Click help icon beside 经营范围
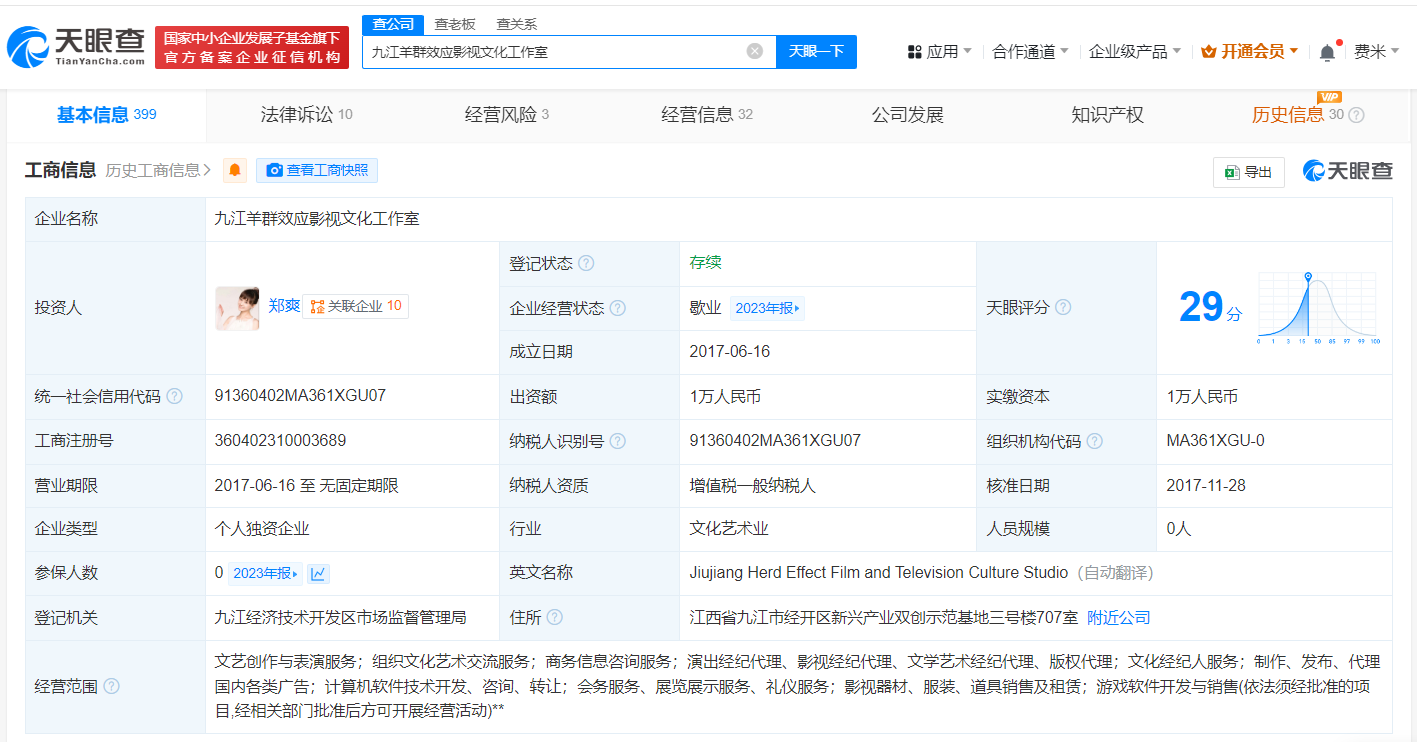 (x=111, y=686)
